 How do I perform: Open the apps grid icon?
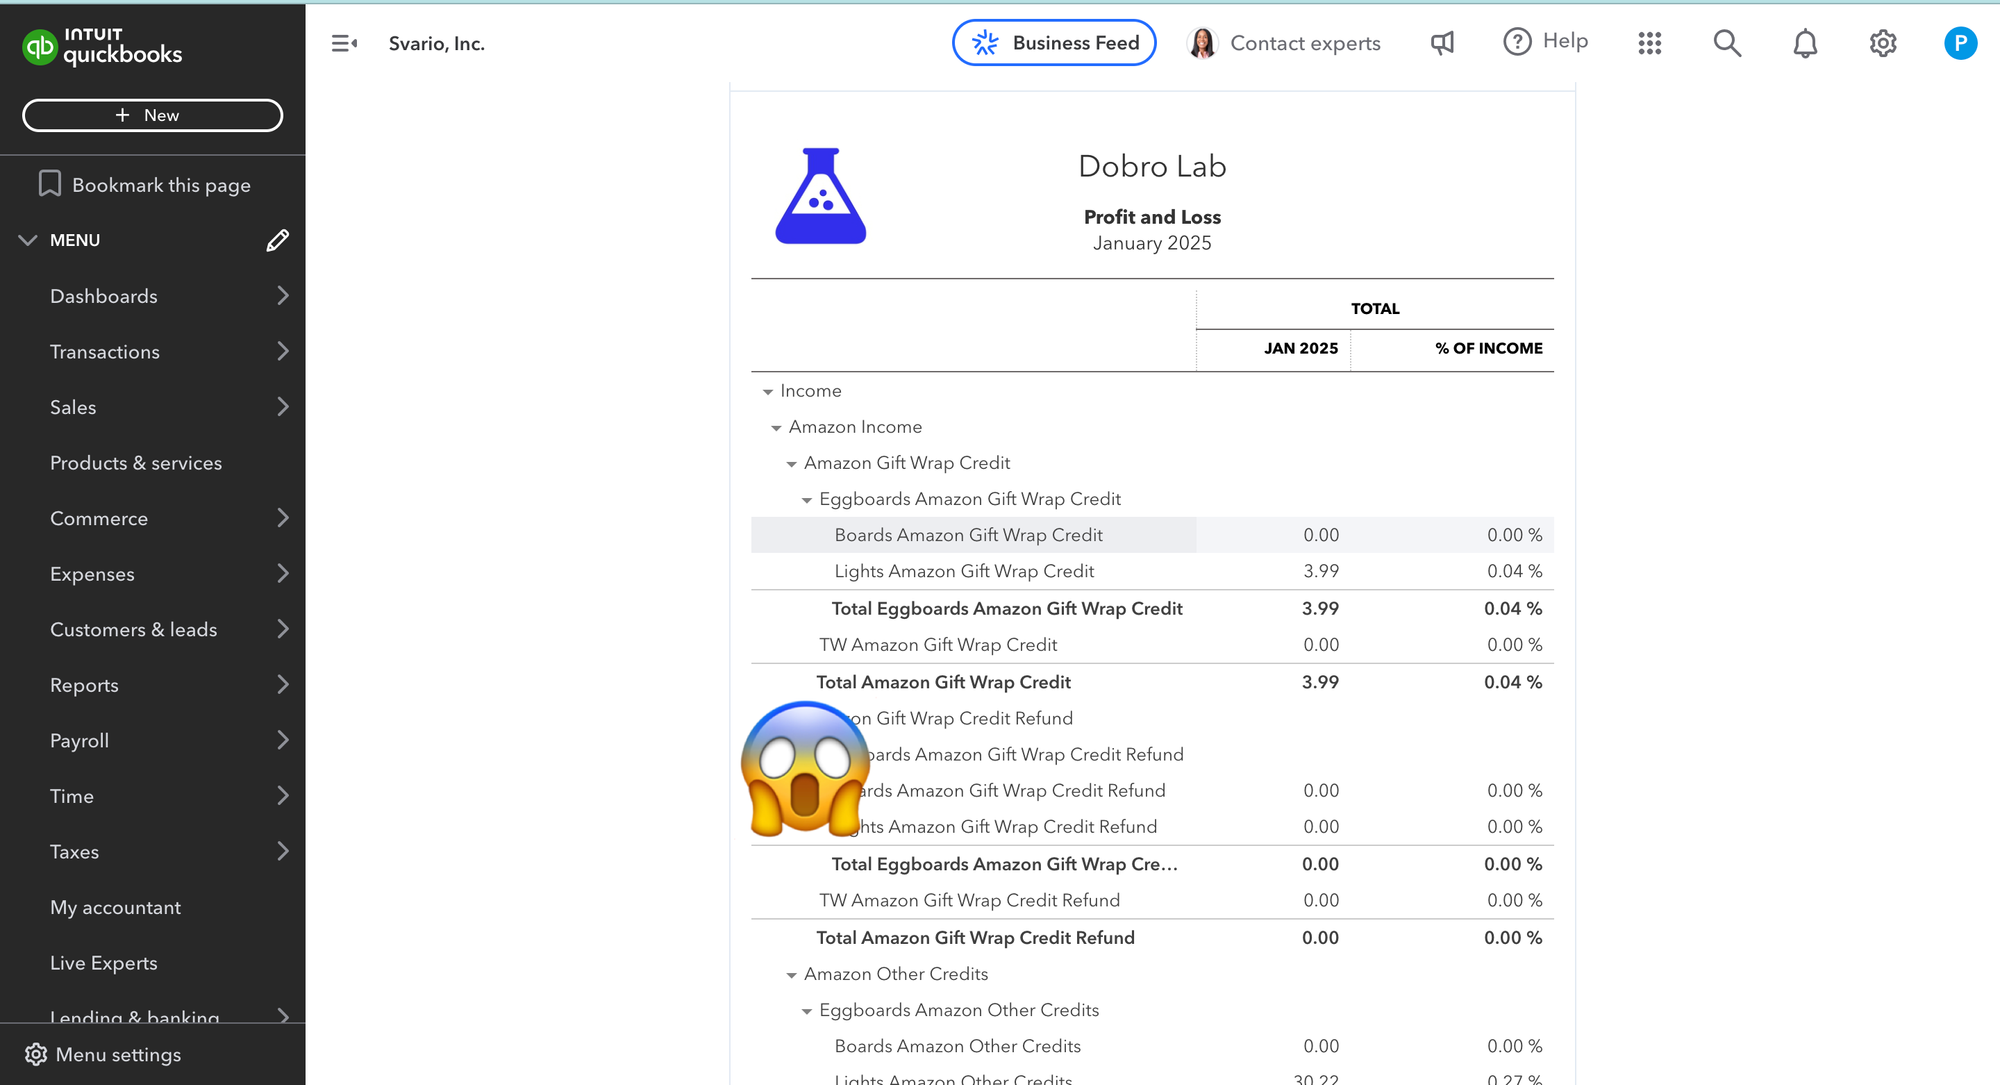click(x=1650, y=43)
